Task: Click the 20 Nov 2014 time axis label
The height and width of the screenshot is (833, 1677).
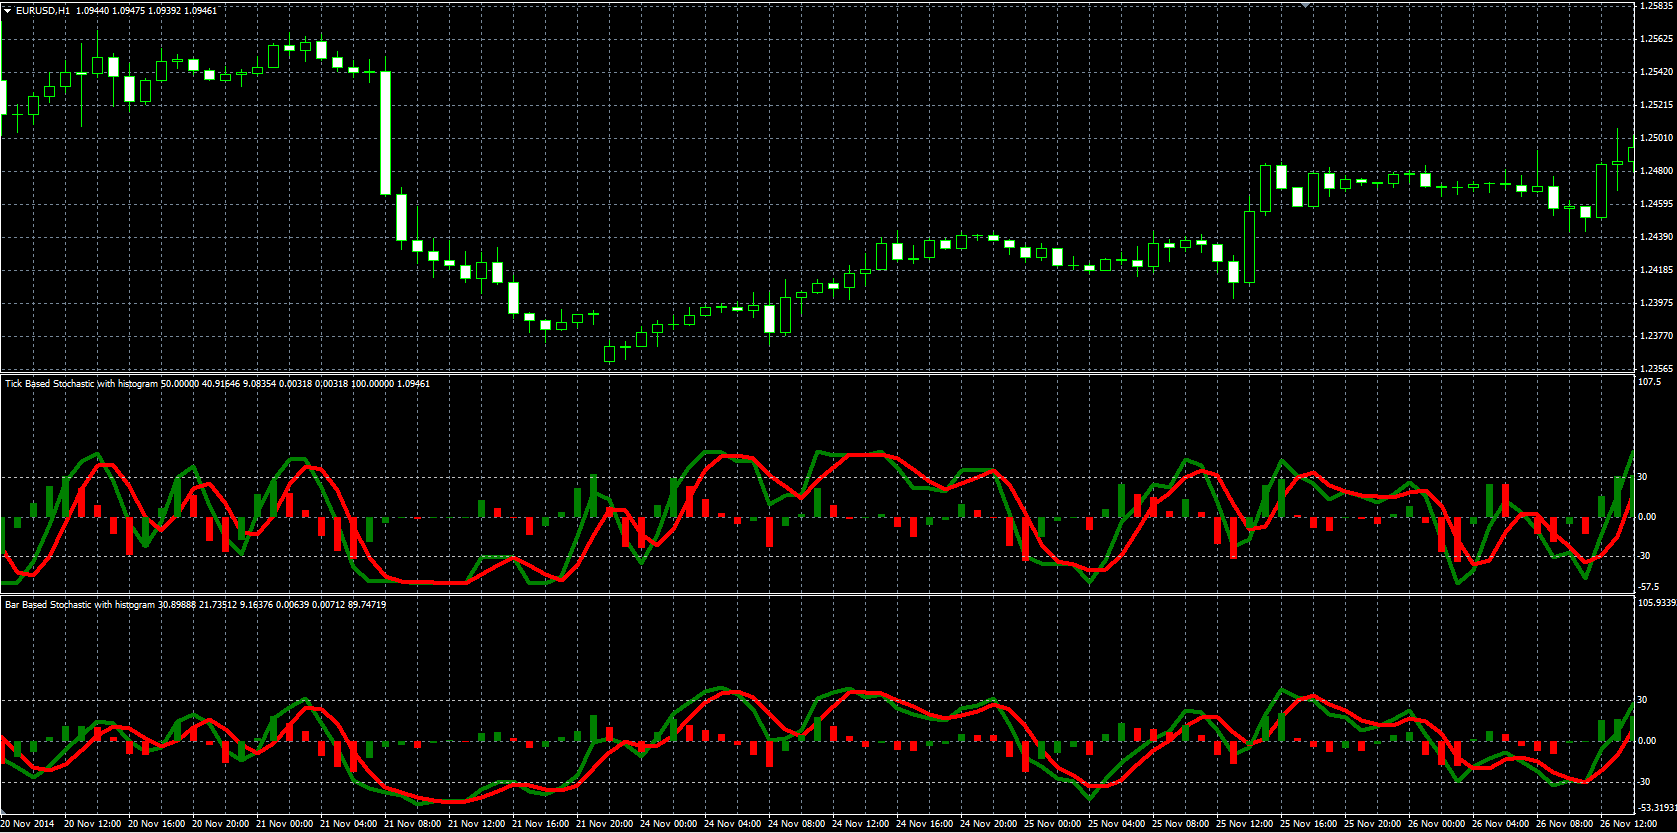Action: click(x=27, y=824)
